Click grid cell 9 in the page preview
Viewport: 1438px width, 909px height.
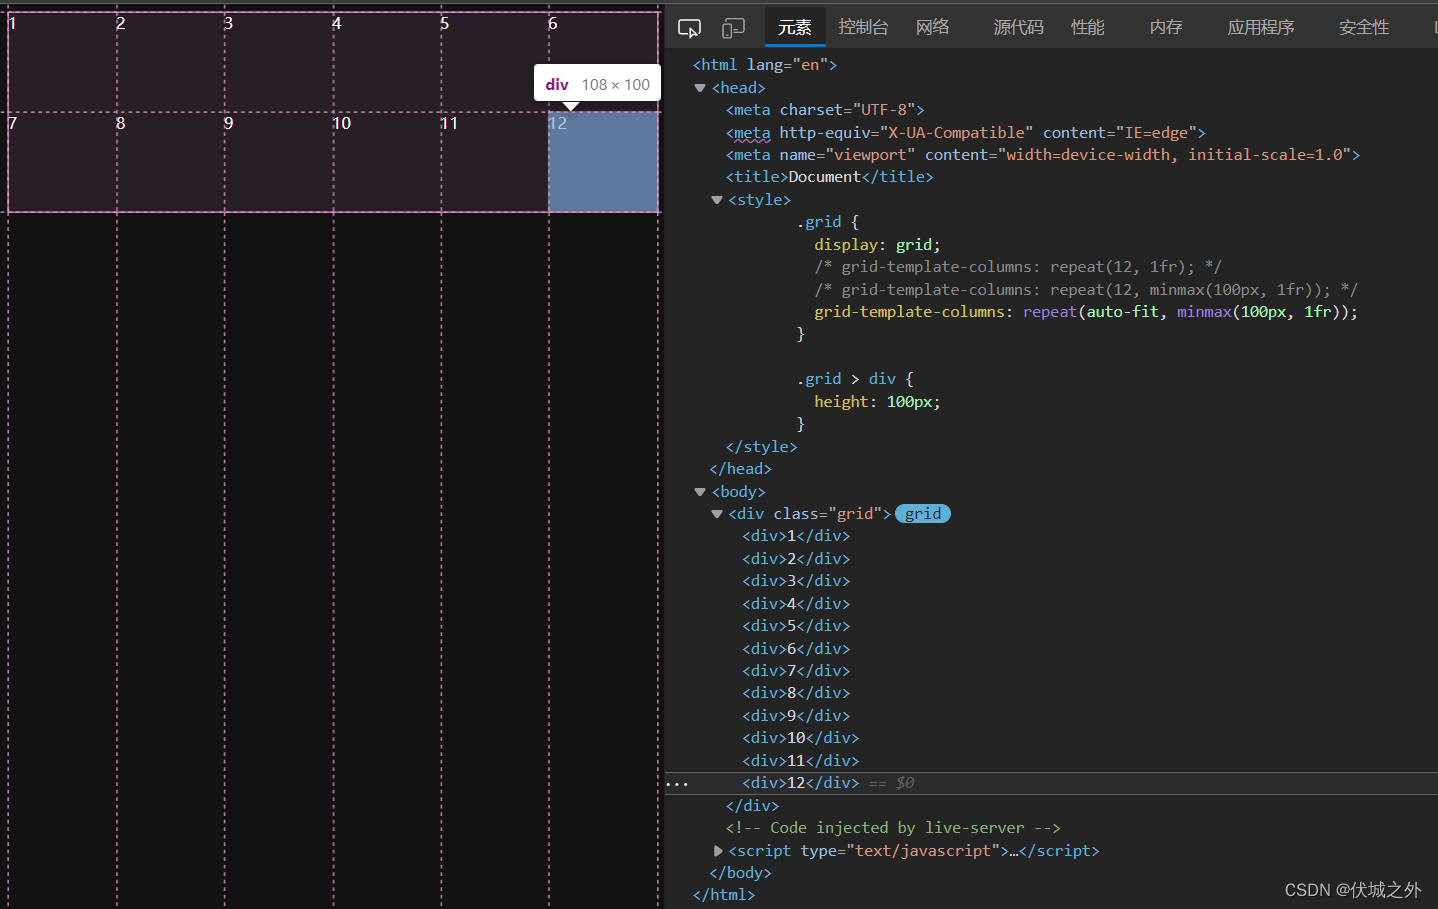point(278,162)
